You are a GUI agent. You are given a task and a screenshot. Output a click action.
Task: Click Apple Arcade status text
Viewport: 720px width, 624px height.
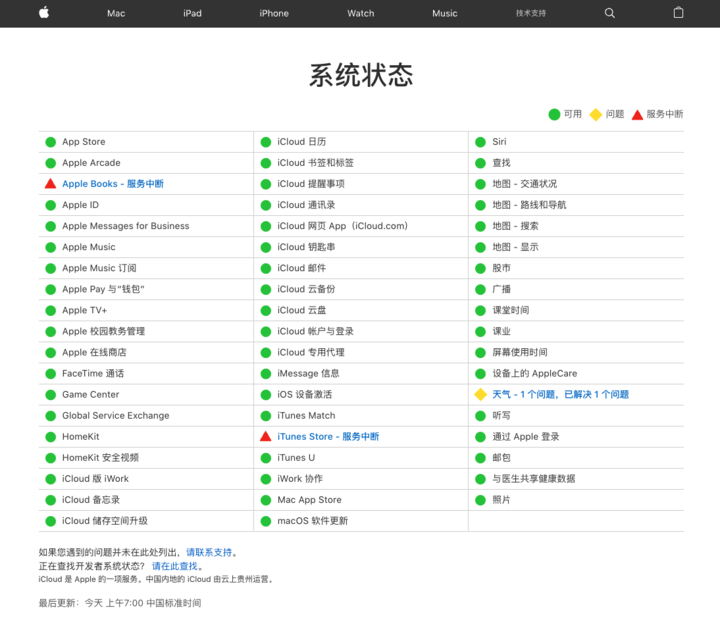(x=91, y=163)
